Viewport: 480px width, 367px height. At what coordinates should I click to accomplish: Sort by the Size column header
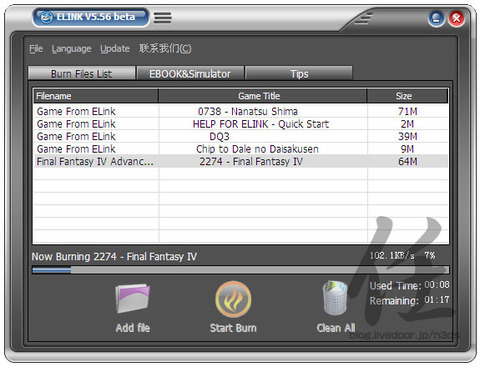(x=407, y=96)
